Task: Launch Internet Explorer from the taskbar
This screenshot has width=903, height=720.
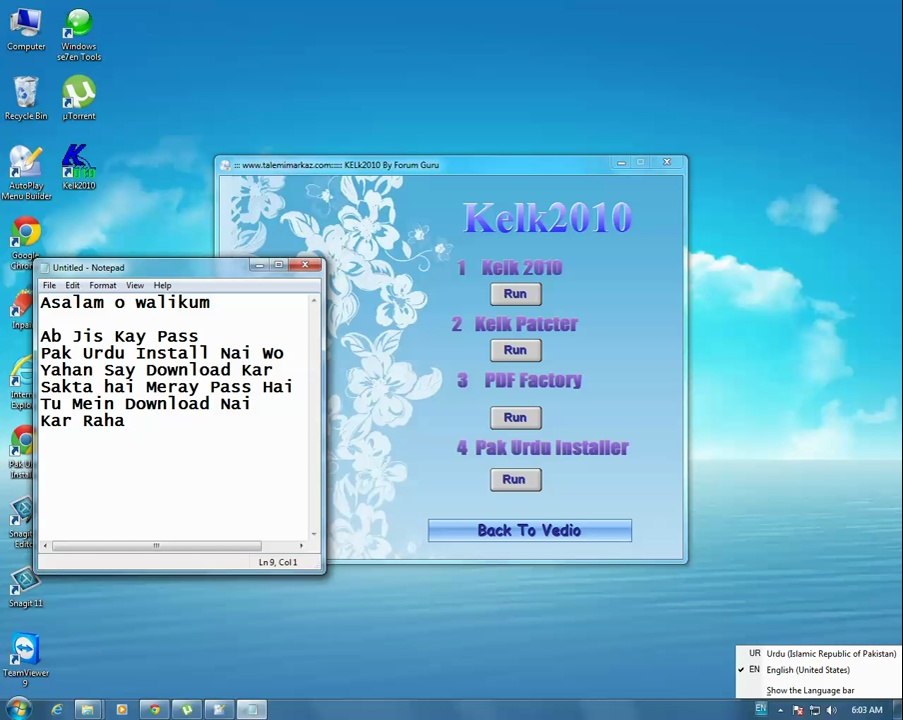Action: [x=56, y=710]
